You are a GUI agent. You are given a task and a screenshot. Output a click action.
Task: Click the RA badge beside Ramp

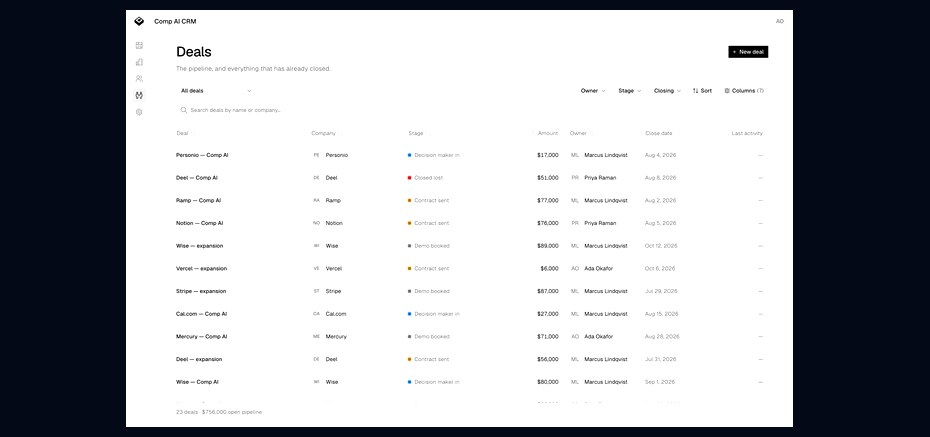[x=316, y=200]
